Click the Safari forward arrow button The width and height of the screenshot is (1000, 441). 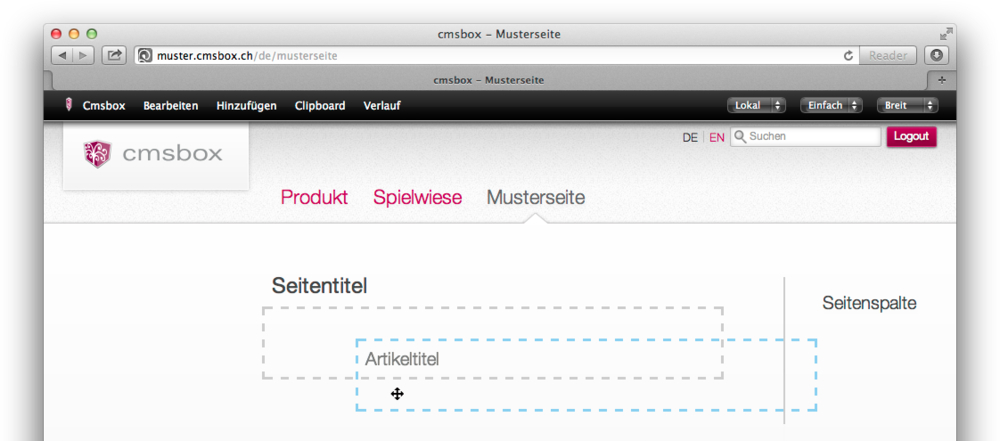click(x=84, y=56)
